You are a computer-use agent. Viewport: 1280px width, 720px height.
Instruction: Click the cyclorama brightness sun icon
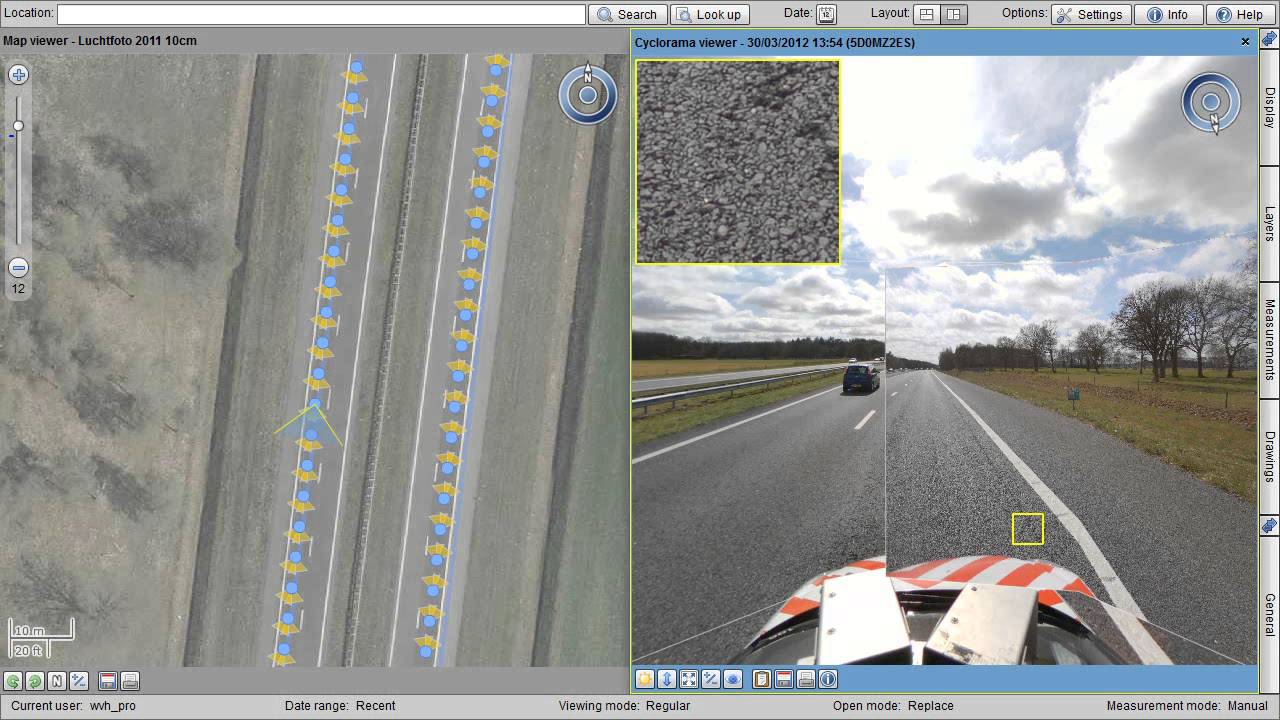[x=645, y=679]
